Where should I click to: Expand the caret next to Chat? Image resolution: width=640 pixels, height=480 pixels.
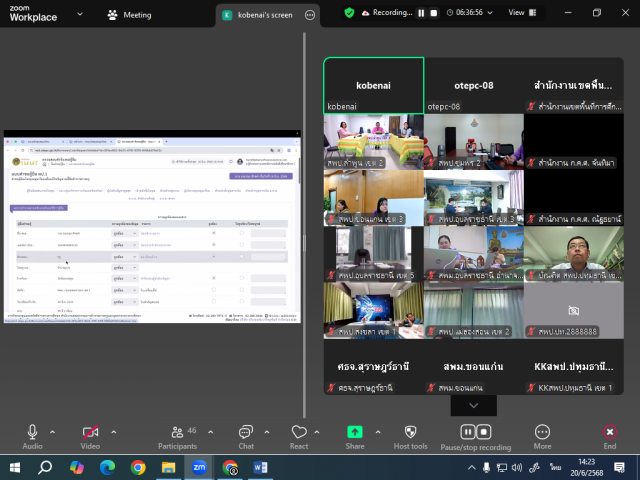pyautogui.click(x=267, y=432)
